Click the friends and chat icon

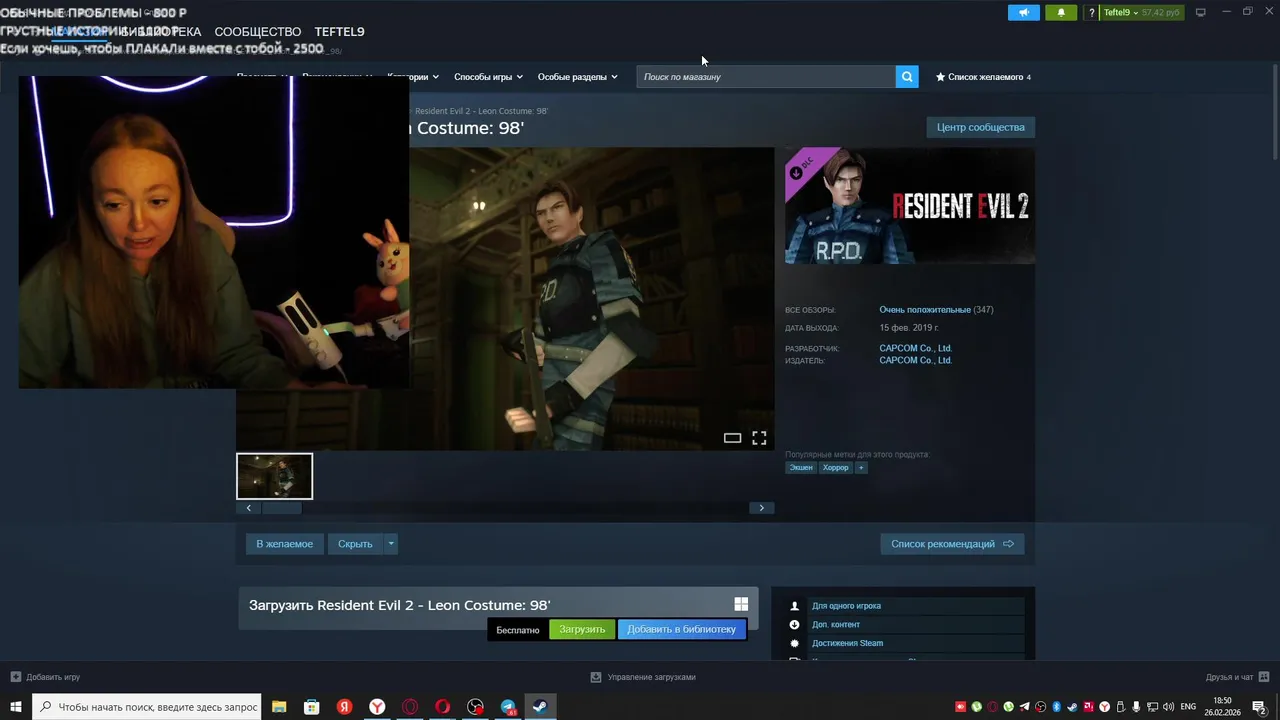coord(1263,677)
